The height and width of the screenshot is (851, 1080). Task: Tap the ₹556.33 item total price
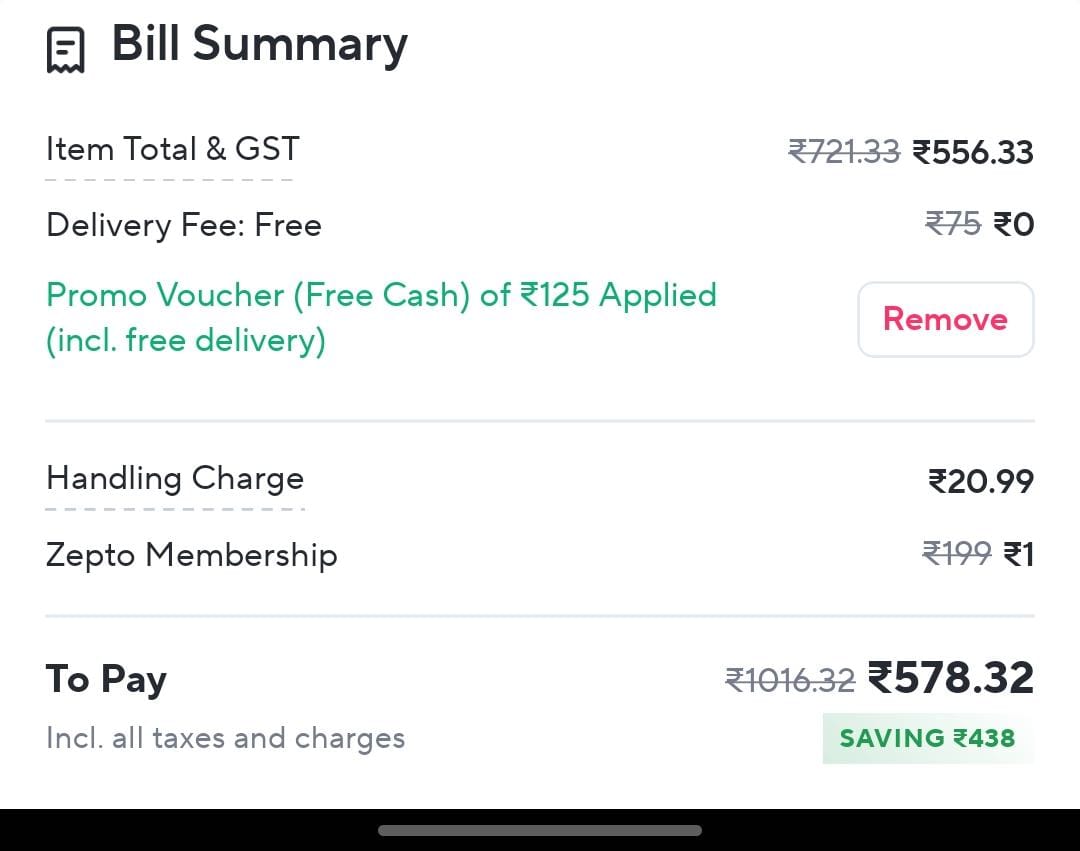click(973, 152)
